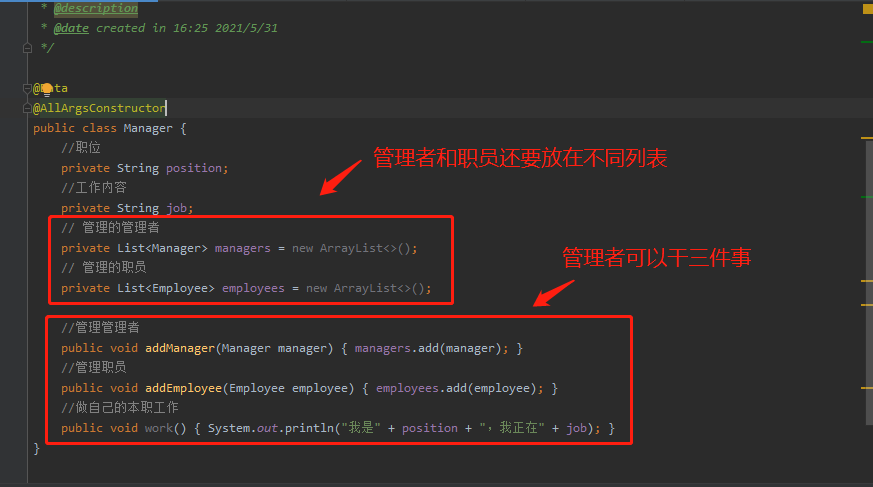The width and height of the screenshot is (873, 487).
Task: Click the work method name
Action: click(159, 429)
